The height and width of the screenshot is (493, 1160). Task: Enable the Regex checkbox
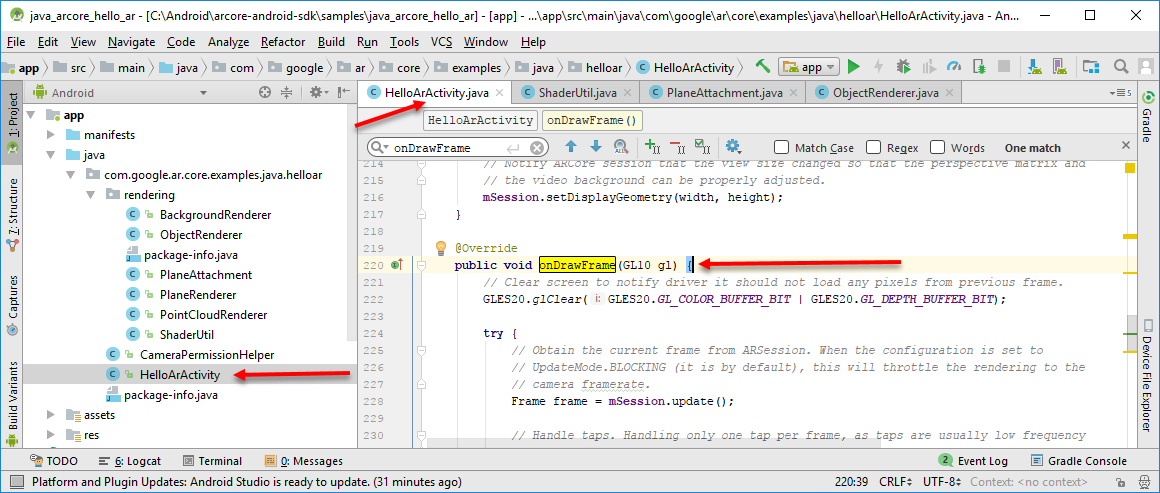(x=874, y=147)
